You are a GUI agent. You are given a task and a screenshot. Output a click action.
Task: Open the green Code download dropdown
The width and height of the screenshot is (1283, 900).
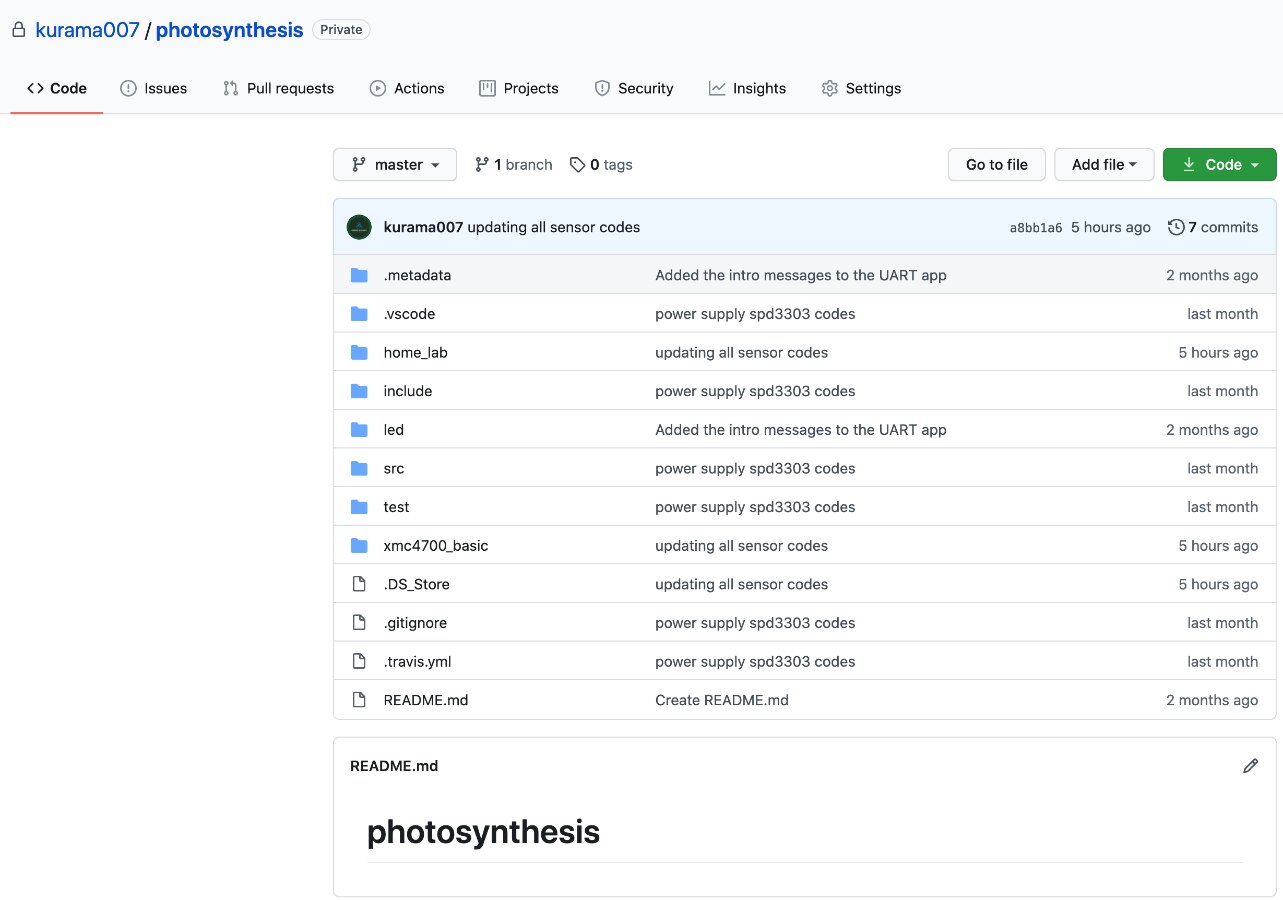(1219, 165)
